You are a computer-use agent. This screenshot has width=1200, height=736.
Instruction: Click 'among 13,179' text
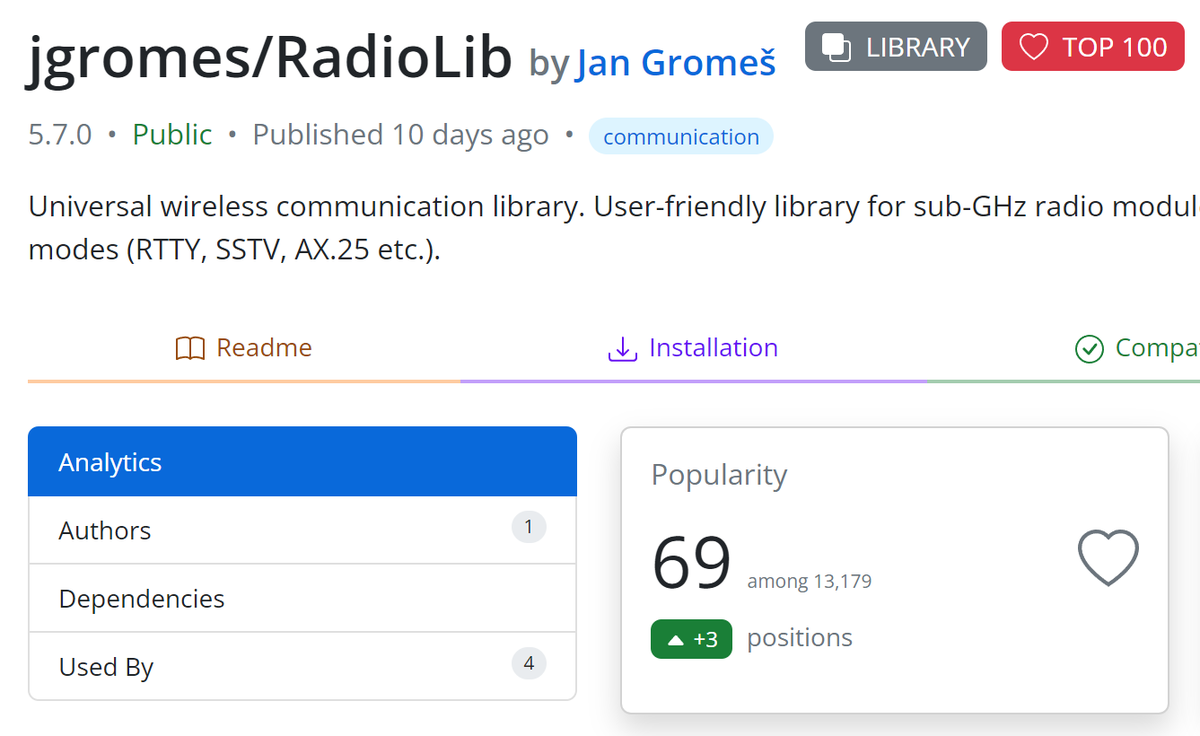[x=809, y=581]
